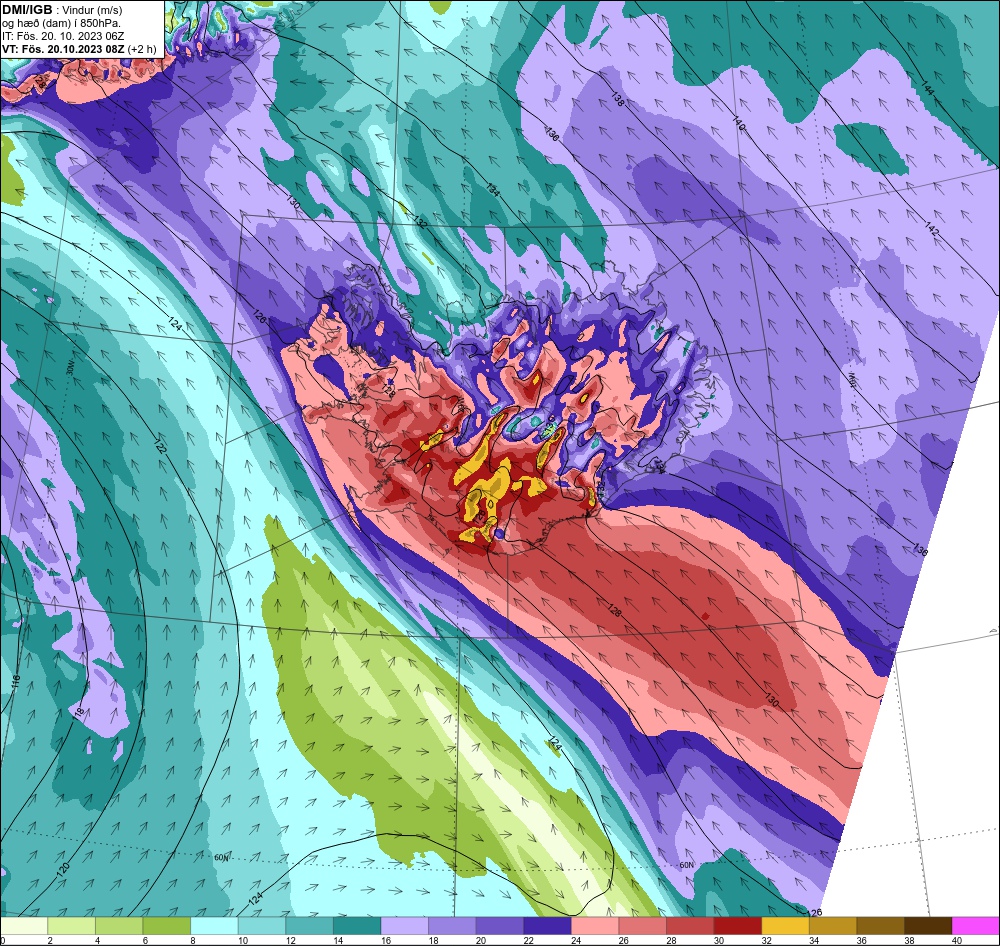The width and height of the screenshot is (1000, 946).
Task: Click the 38–40 m/s dark brown legend swatch
Action: click(927, 926)
